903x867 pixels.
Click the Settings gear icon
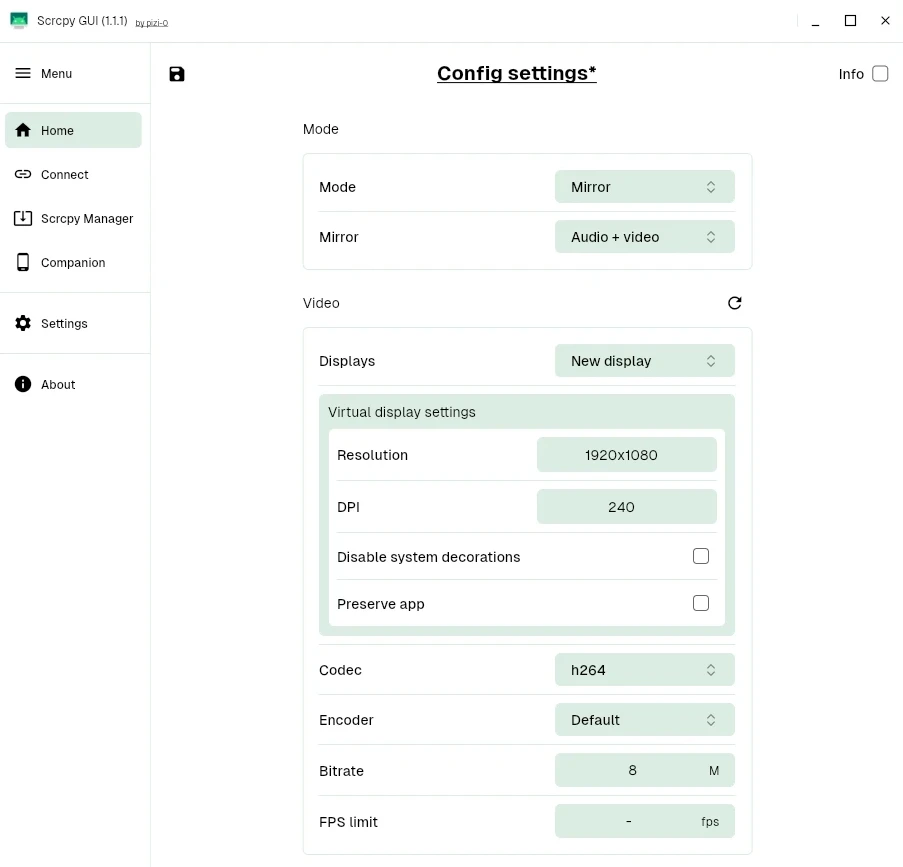pyautogui.click(x=23, y=323)
